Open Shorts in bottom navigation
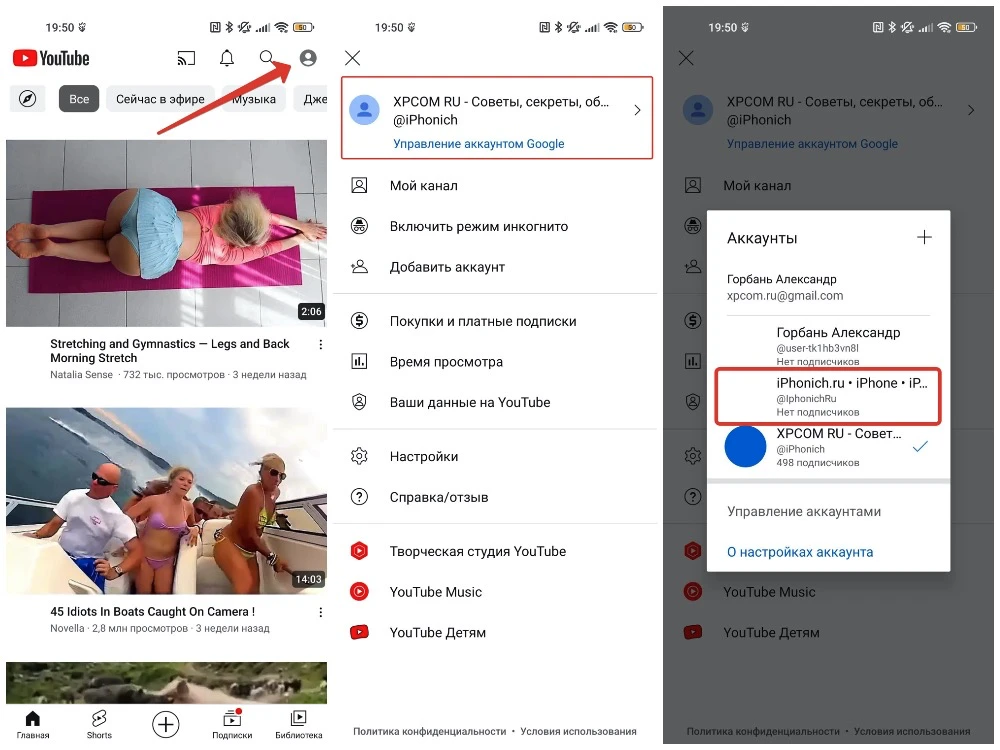The height and width of the screenshot is (750, 1000). tap(99, 724)
